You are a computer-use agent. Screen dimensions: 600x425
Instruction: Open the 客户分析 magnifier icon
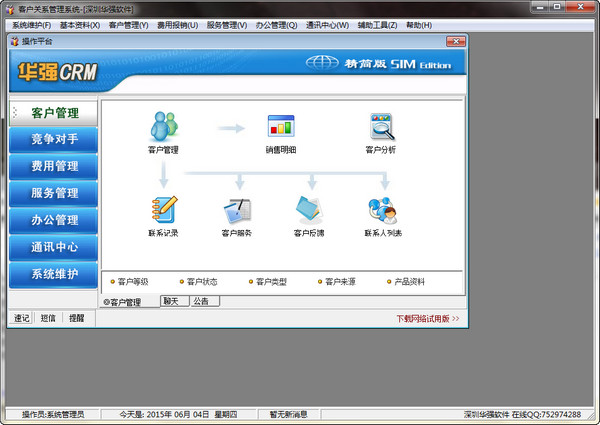tap(382, 126)
